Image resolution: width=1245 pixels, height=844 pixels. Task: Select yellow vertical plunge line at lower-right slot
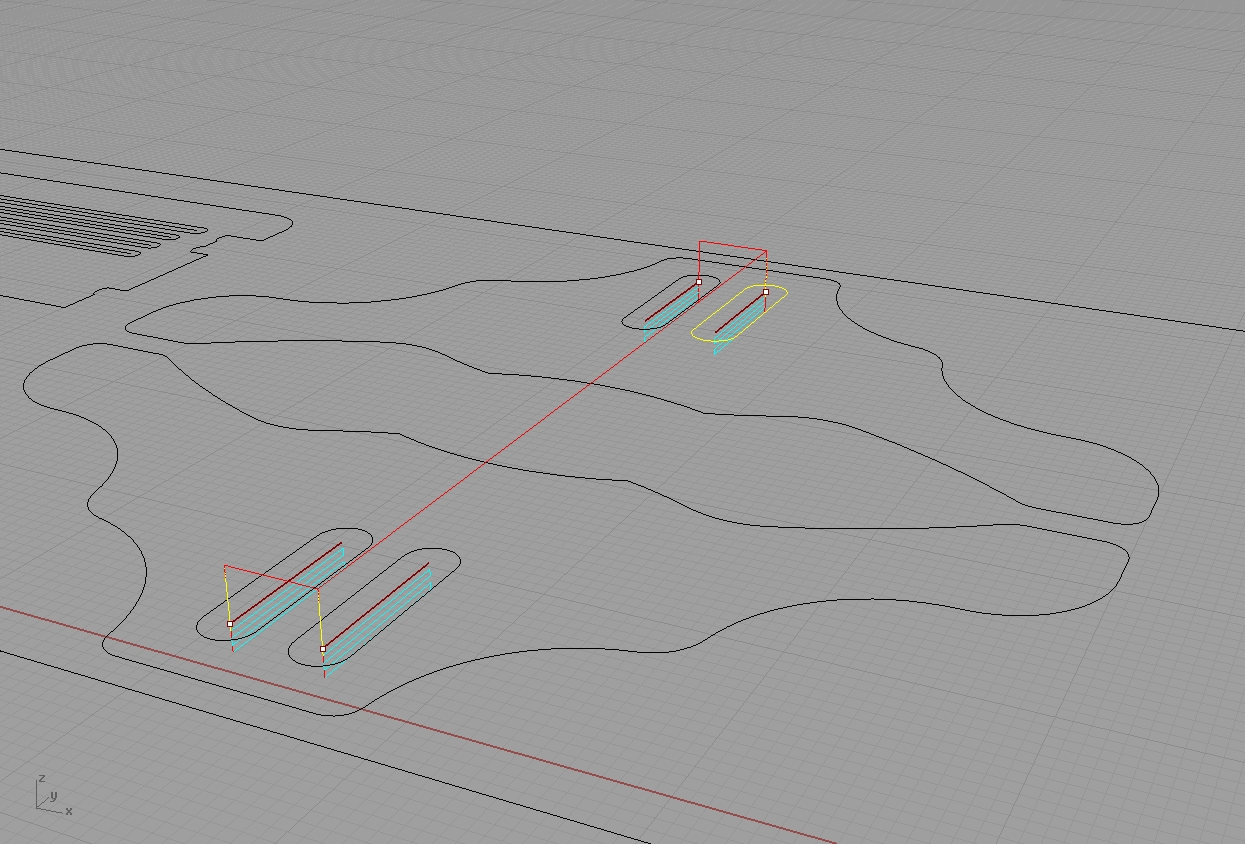tap(320, 620)
